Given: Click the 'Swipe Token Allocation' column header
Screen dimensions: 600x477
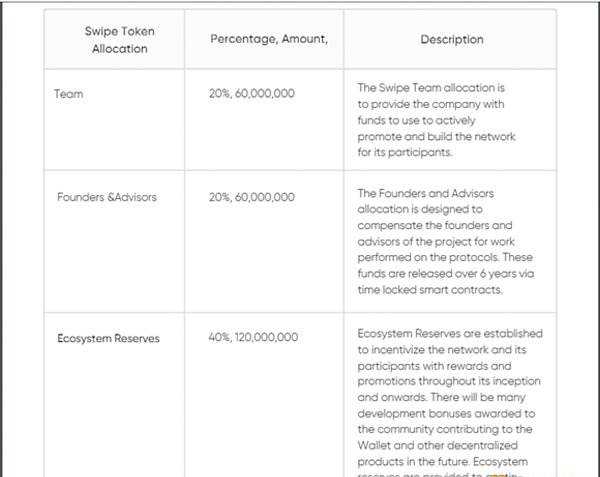Looking at the screenshot, I should [119, 40].
